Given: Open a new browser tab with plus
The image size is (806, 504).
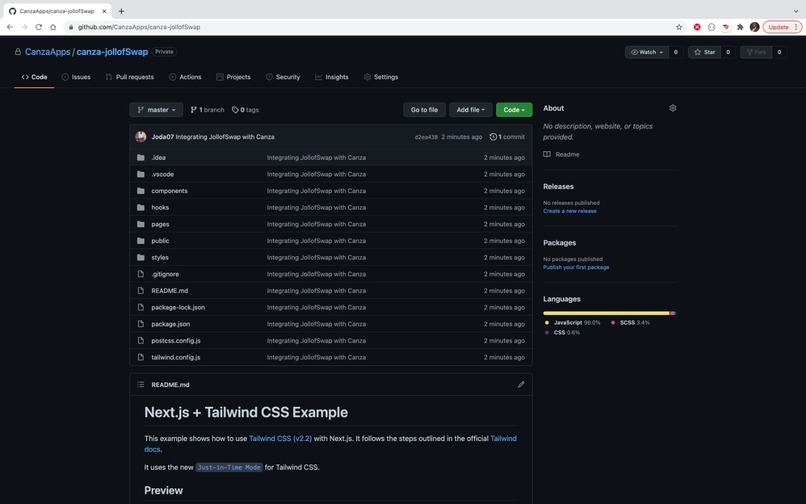Looking at the screenshot, I should [x=121, y=11].
